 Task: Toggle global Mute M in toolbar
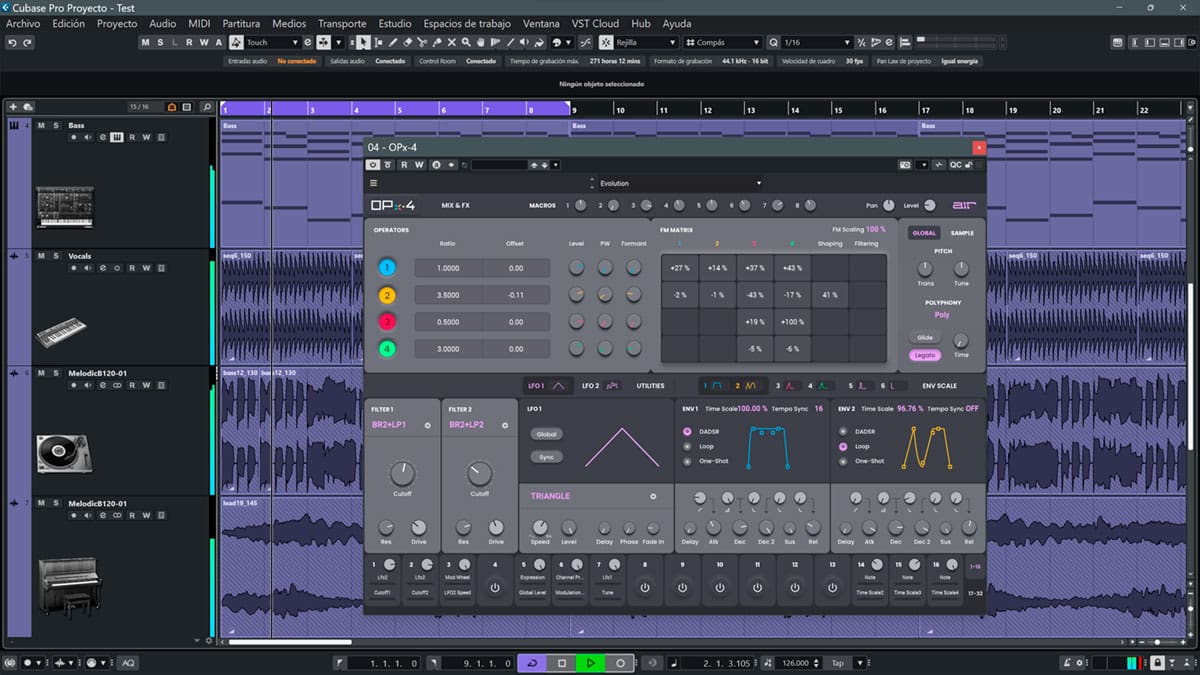[x=146, y=42]
